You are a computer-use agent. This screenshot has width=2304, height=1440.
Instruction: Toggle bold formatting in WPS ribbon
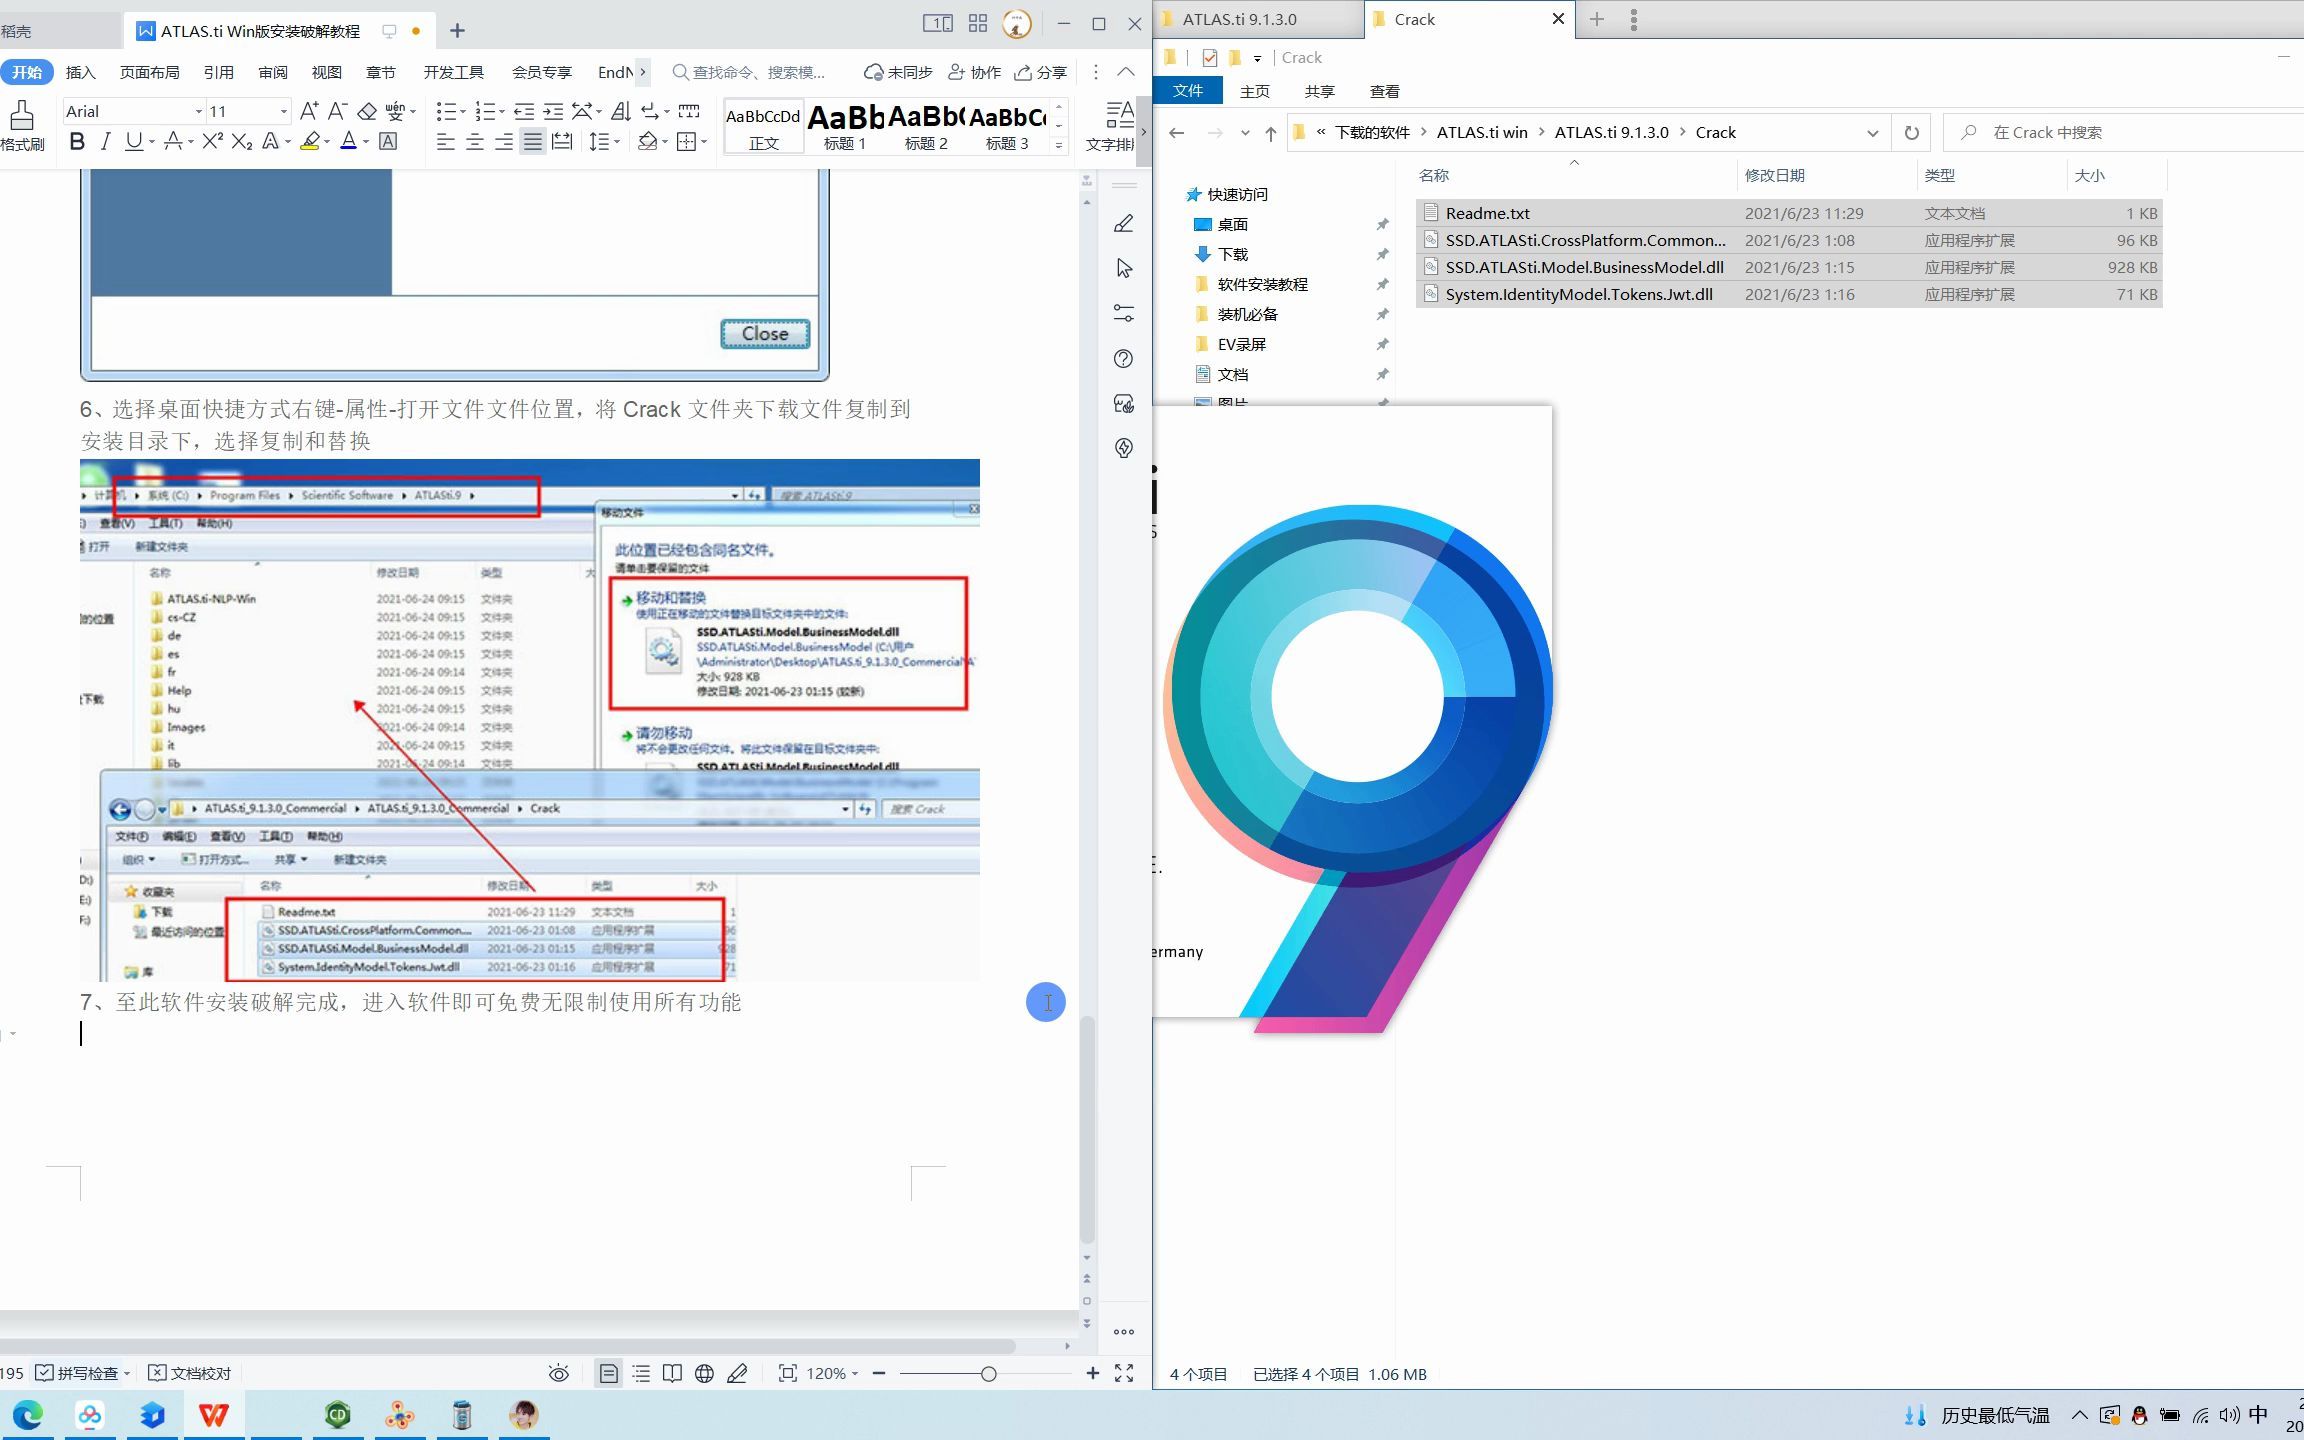(77, 142)
